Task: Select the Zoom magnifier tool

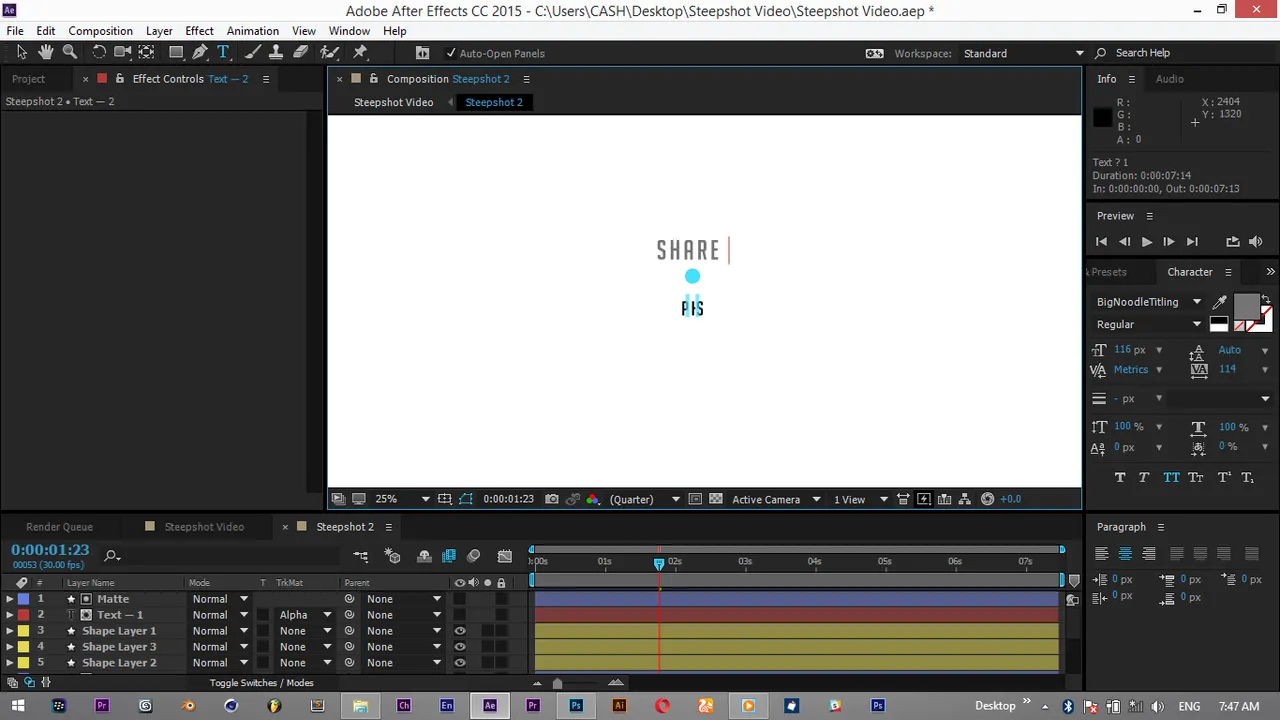Action: tap(70, 52)
